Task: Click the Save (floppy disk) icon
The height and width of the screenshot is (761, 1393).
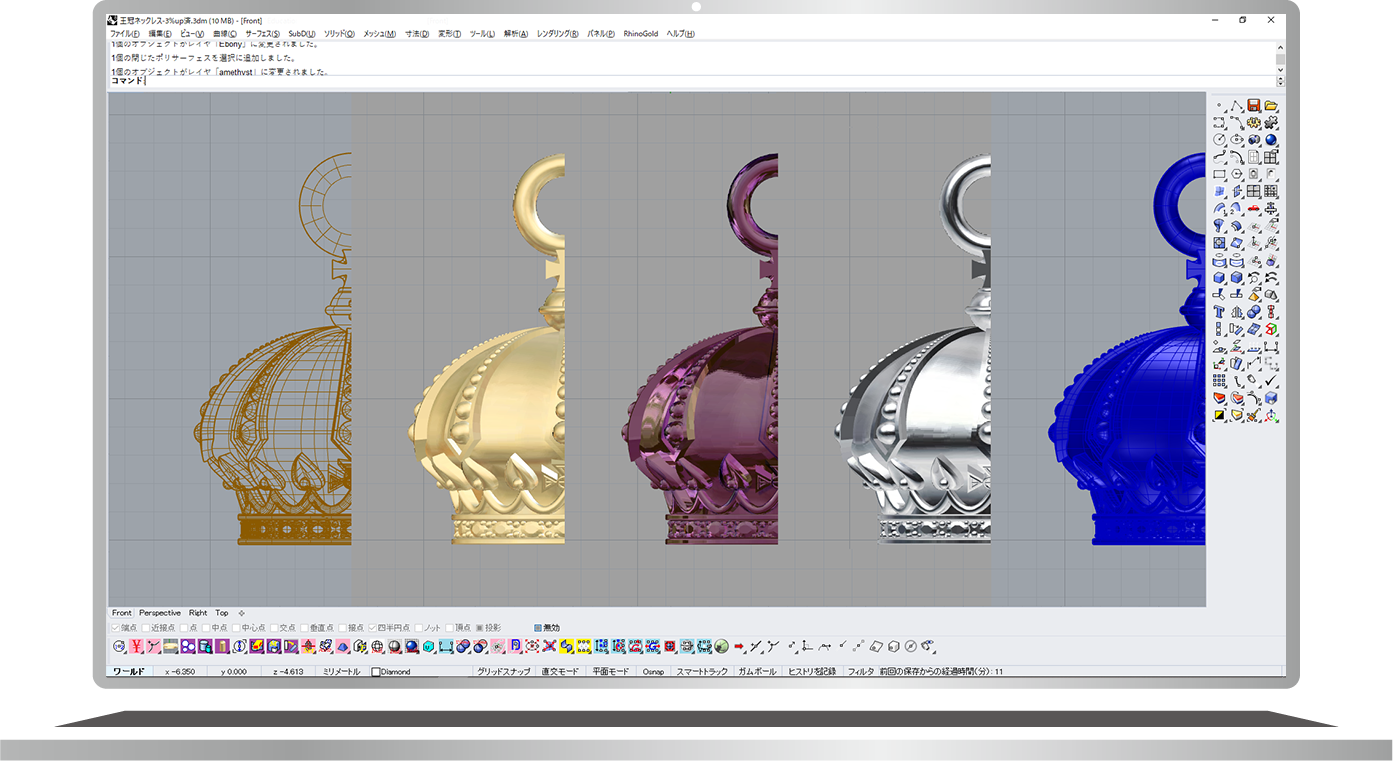Action: click(x=1254, y=105)
